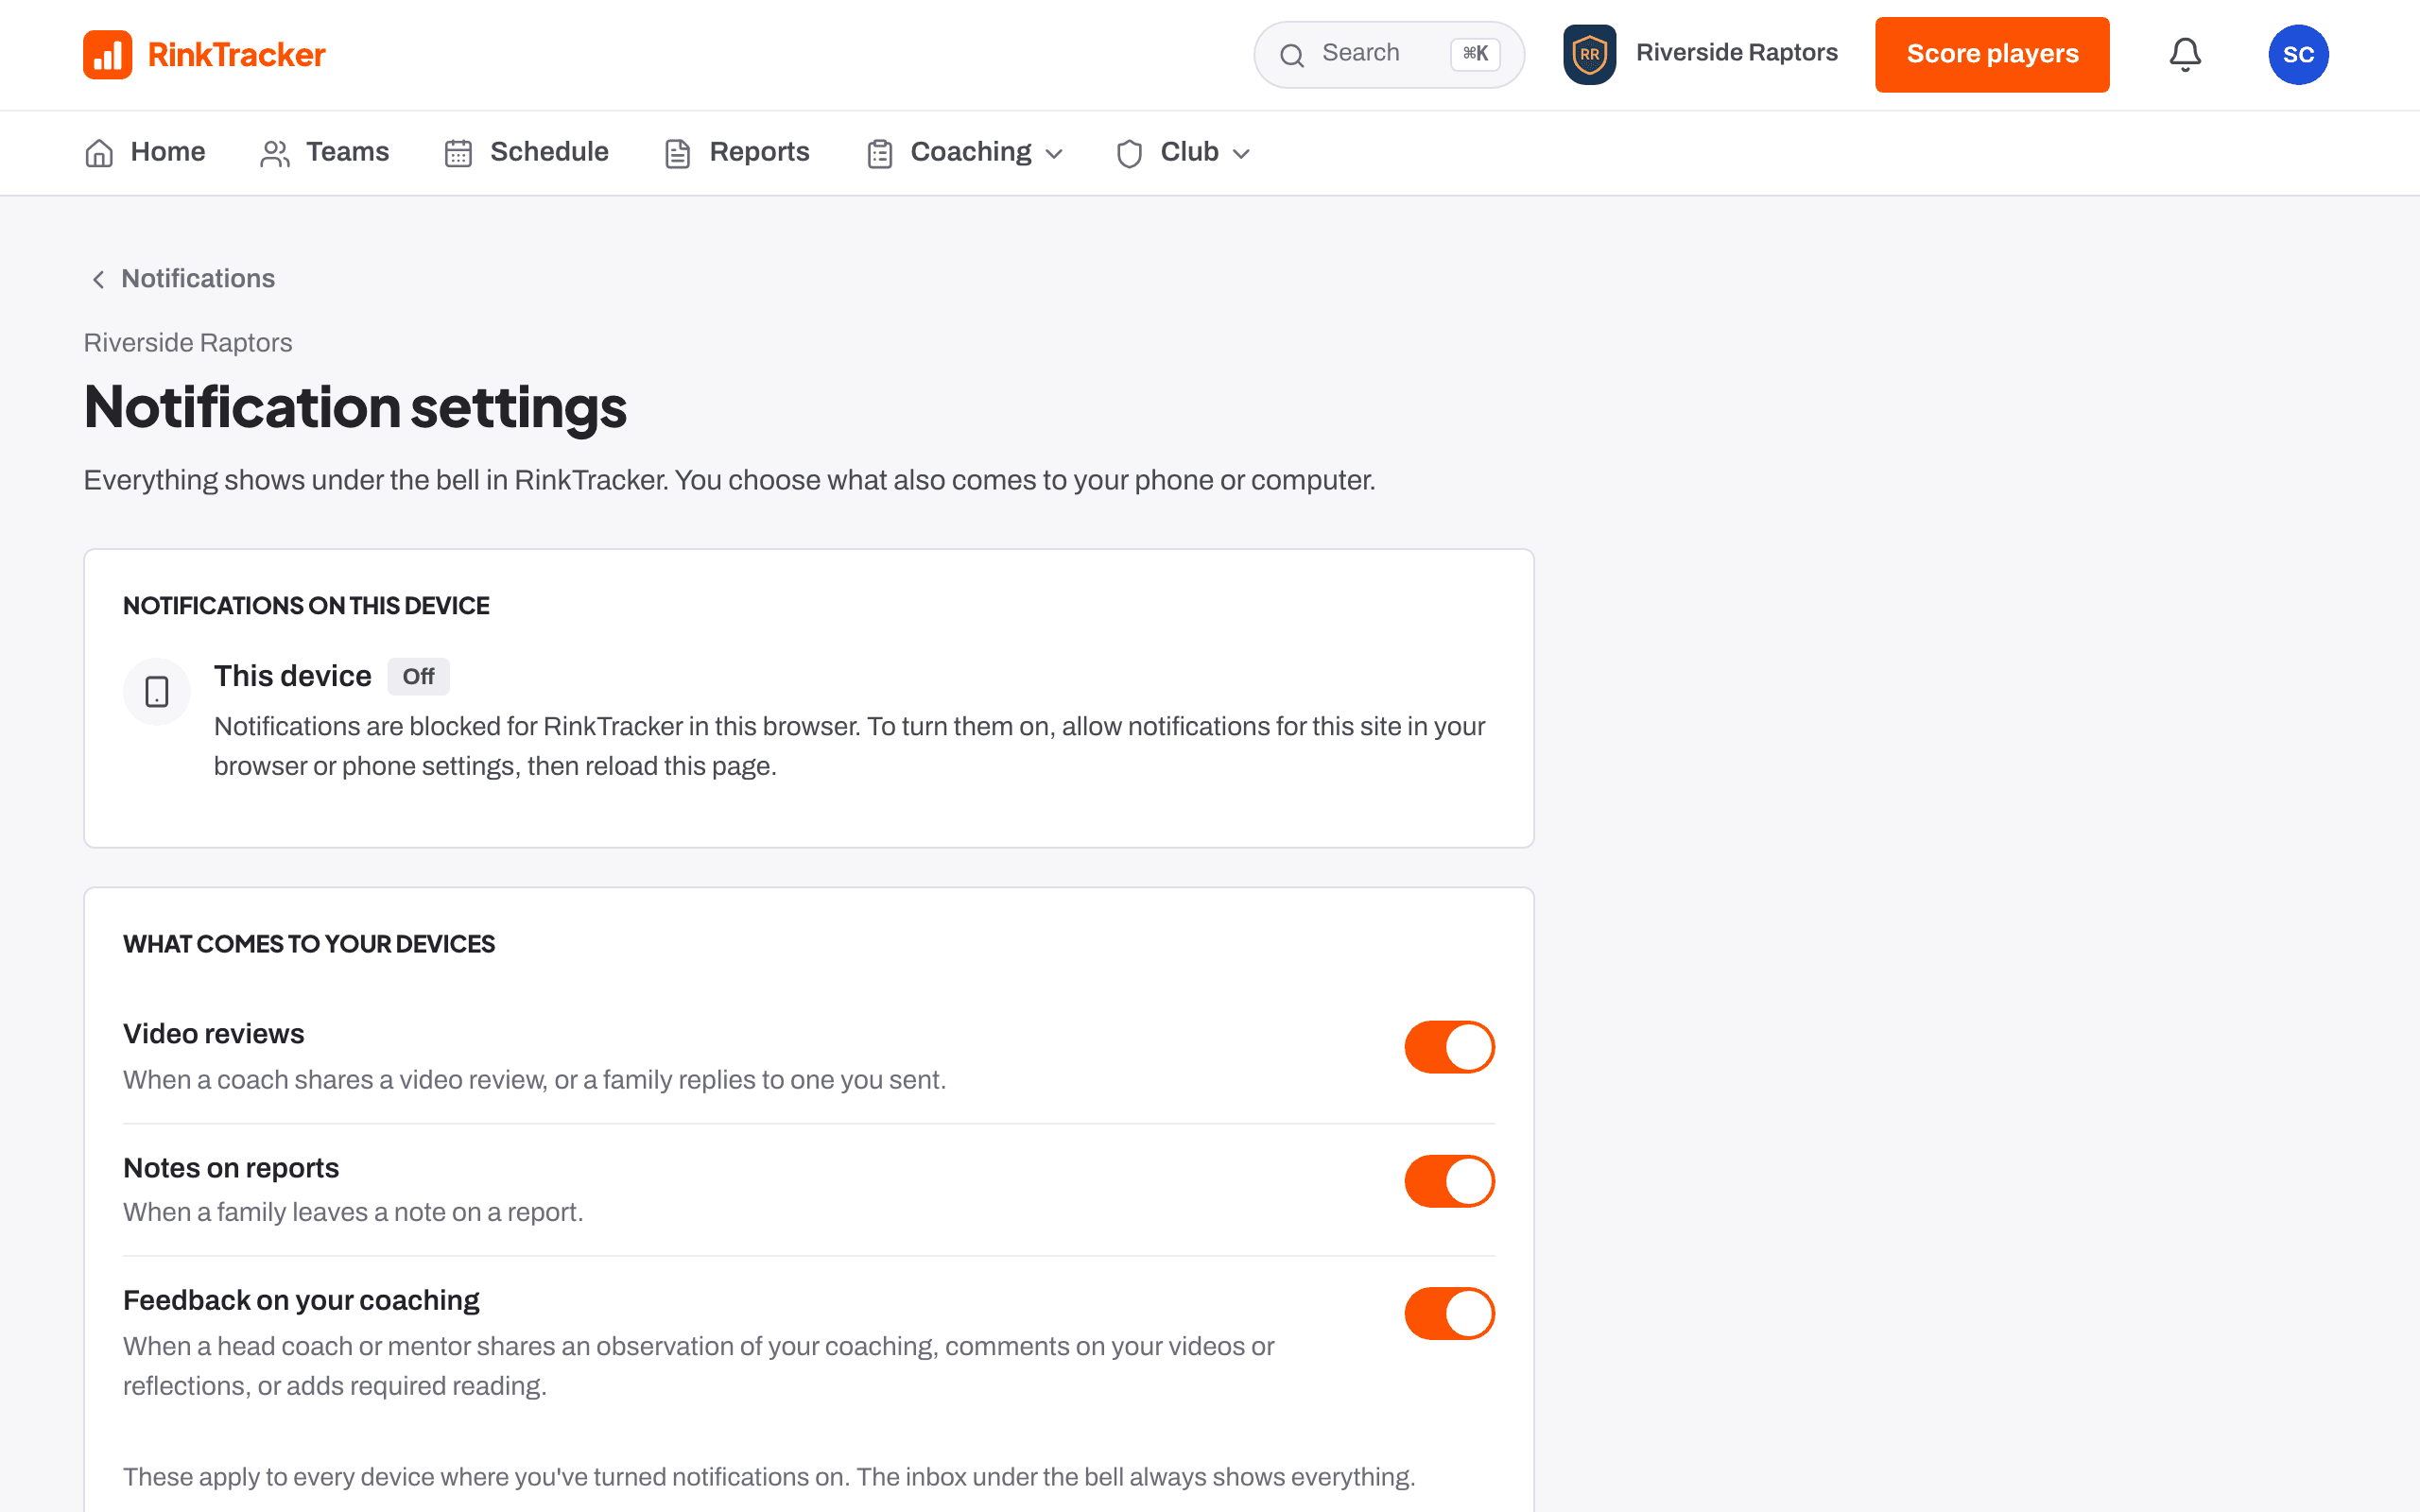Viewport: 2420px width, 1512px height.
Task: Click the Riverside Raptors shield badge
Action: (1589, 54)
